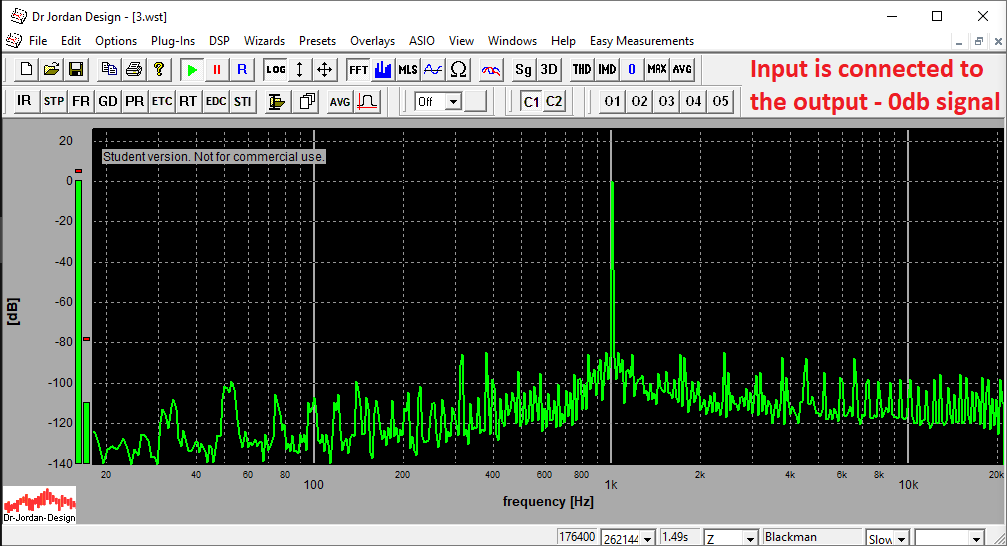Select FR frequency response view
Screen dimensions: 1007x546
[81, 101]
